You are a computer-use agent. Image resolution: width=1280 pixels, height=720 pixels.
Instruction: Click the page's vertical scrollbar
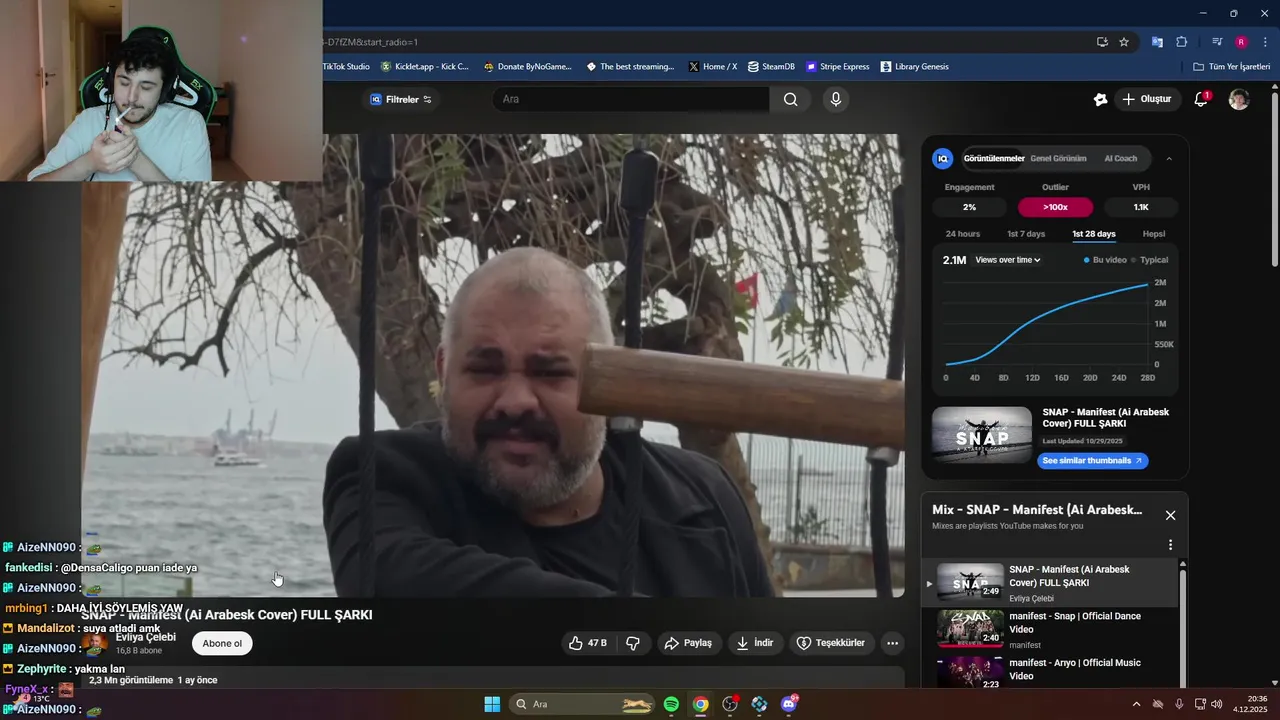point(1274,180)
